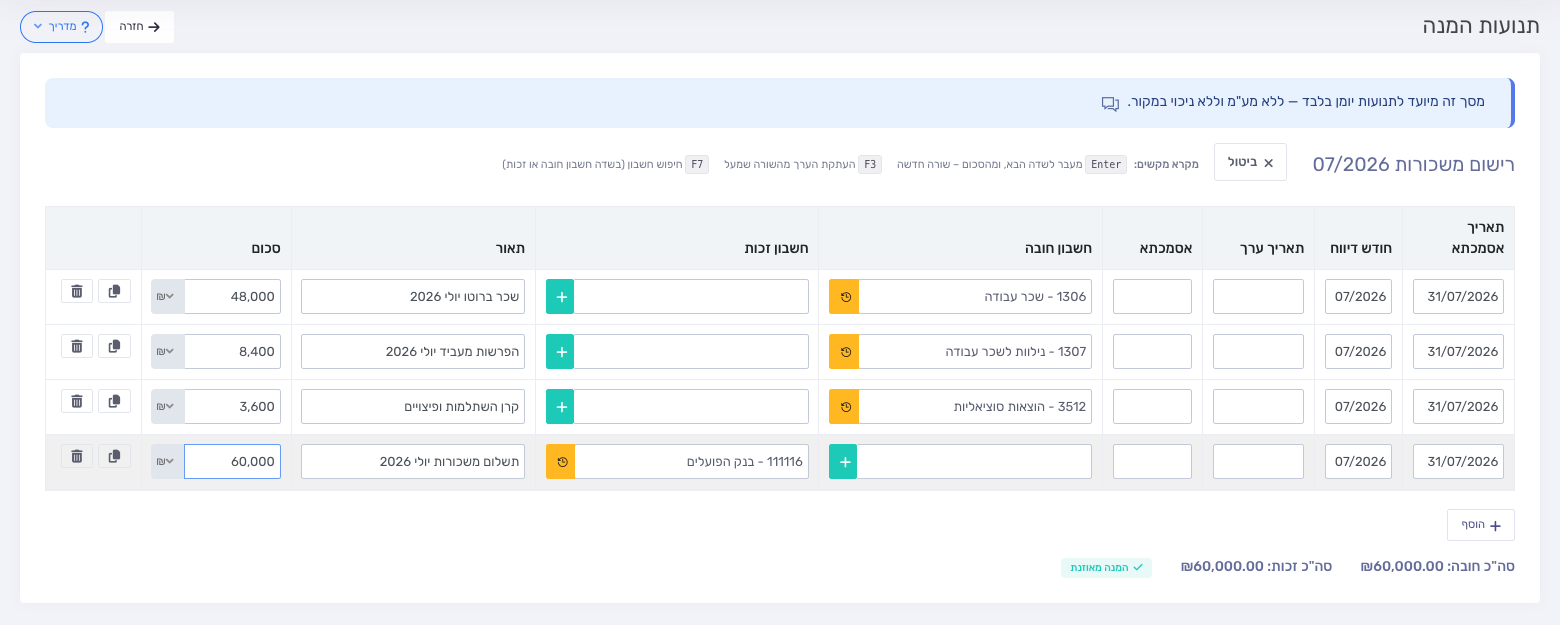This screenshot has width=1560, height=625.
Task: Copy the row with amount 48,000
Action: point(114,291)
